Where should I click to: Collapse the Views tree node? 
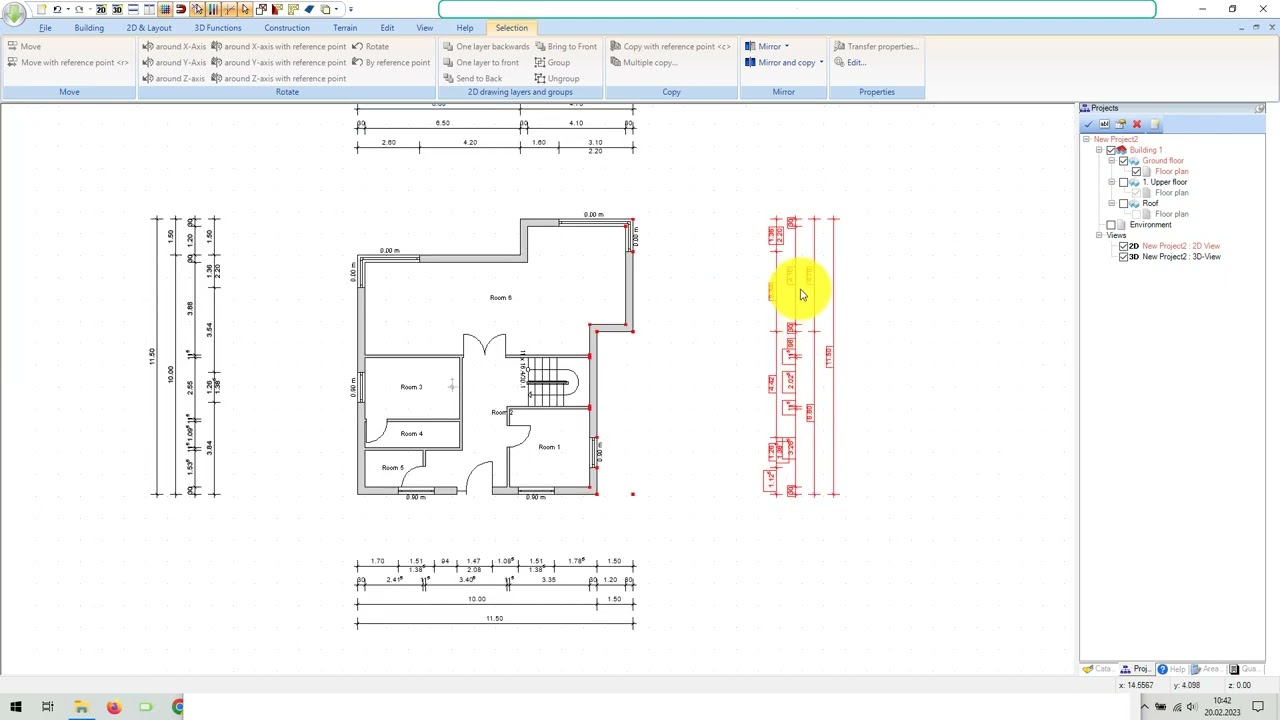coord(1099,235)
